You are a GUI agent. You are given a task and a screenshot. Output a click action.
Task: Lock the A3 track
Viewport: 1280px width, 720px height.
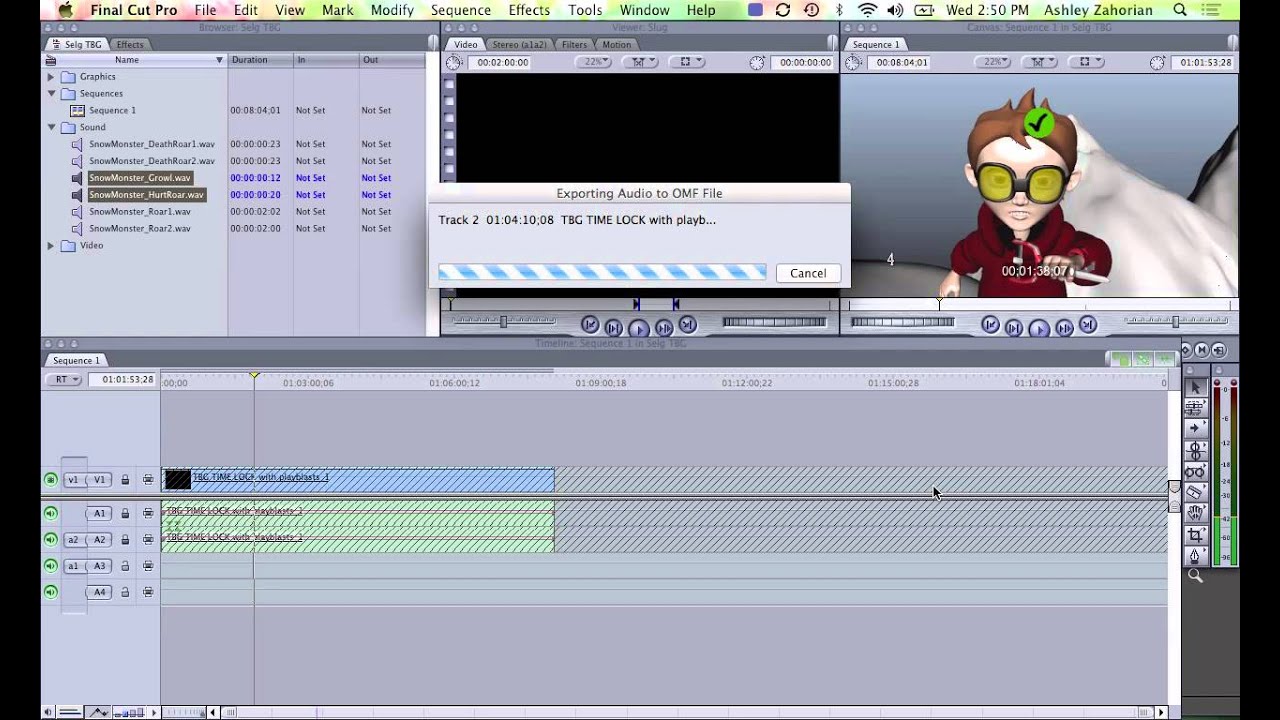(x=125, y=566)
